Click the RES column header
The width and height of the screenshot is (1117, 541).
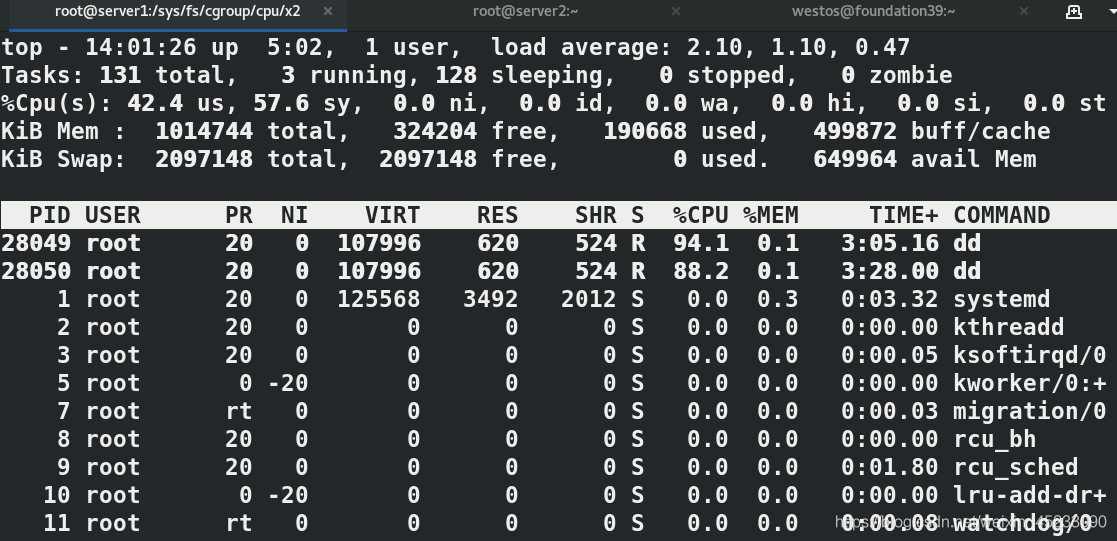[x=498, y=215]
